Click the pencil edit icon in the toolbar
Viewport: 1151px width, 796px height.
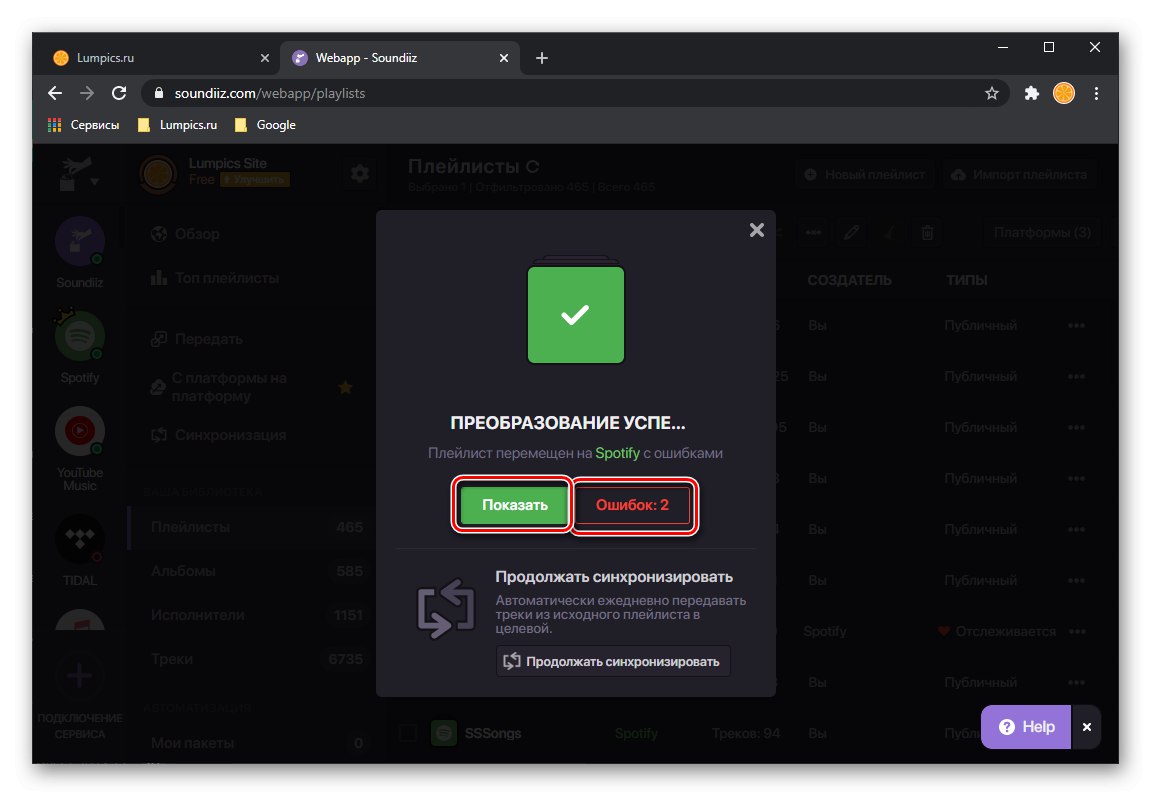[x=852, y=233]
